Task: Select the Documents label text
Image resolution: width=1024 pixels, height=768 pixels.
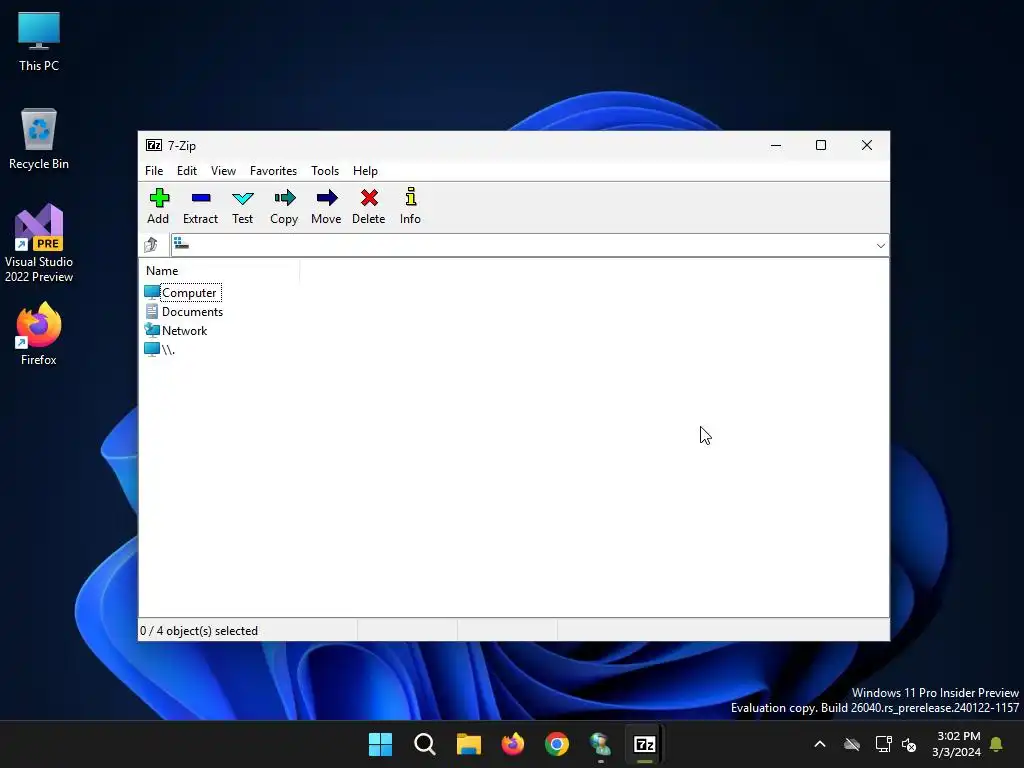Action: (x=193, y=312)
